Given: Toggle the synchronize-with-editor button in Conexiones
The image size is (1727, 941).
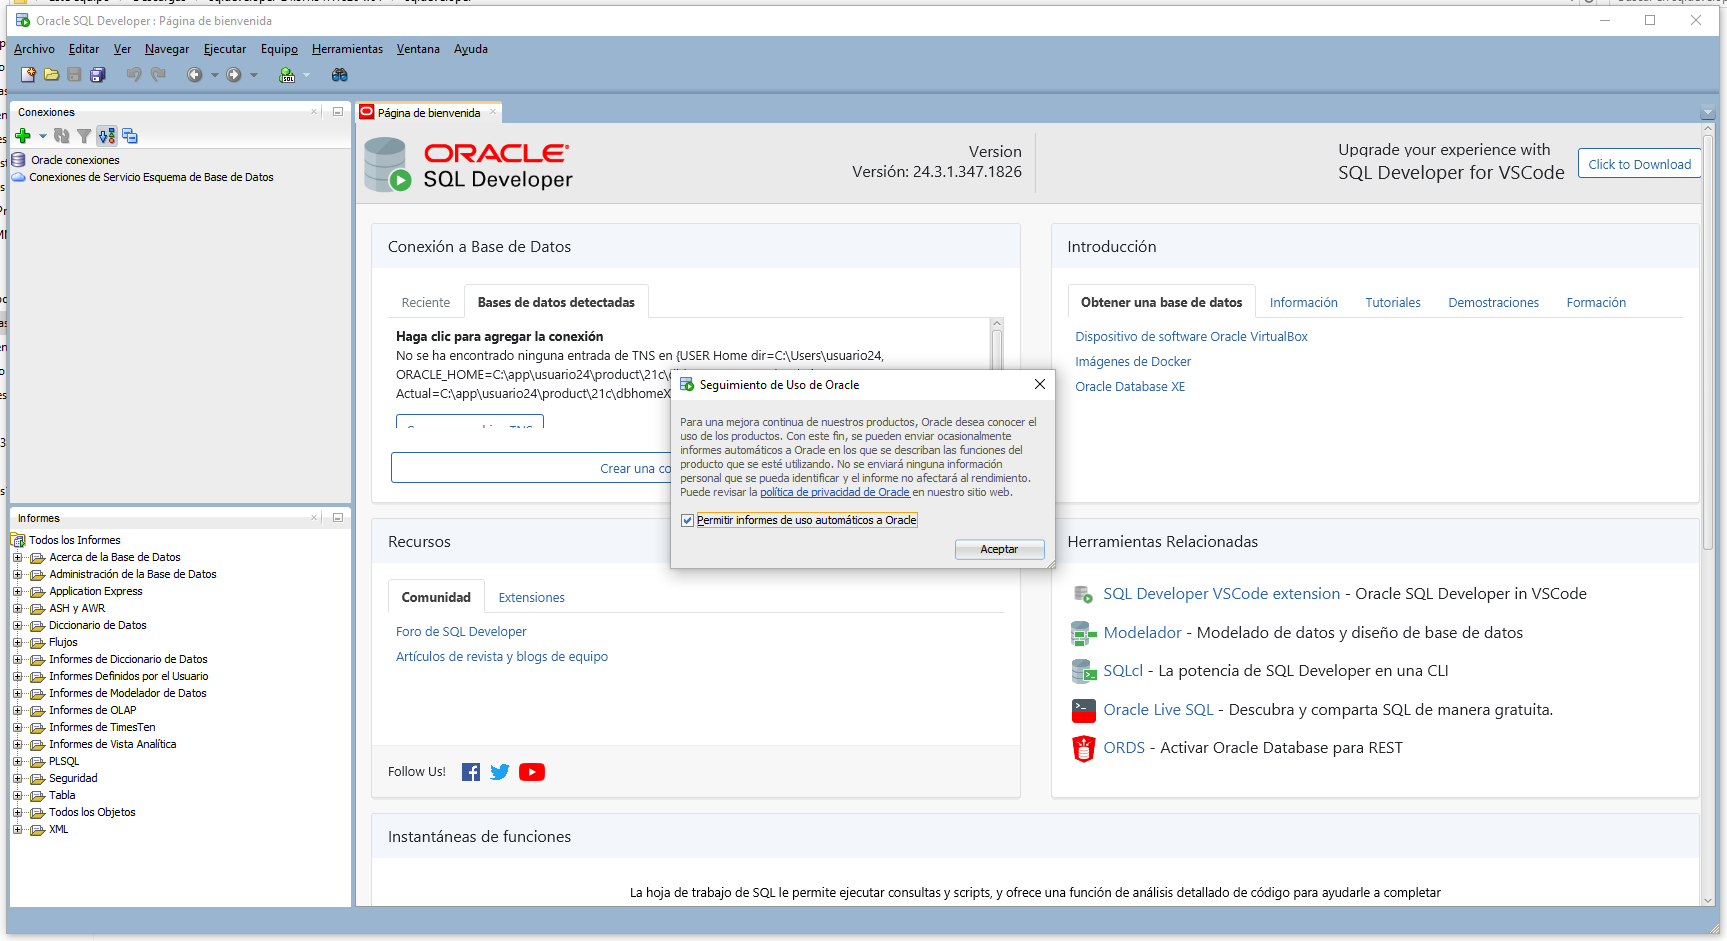Looking at the screenshot, I should tap(107, 136).
